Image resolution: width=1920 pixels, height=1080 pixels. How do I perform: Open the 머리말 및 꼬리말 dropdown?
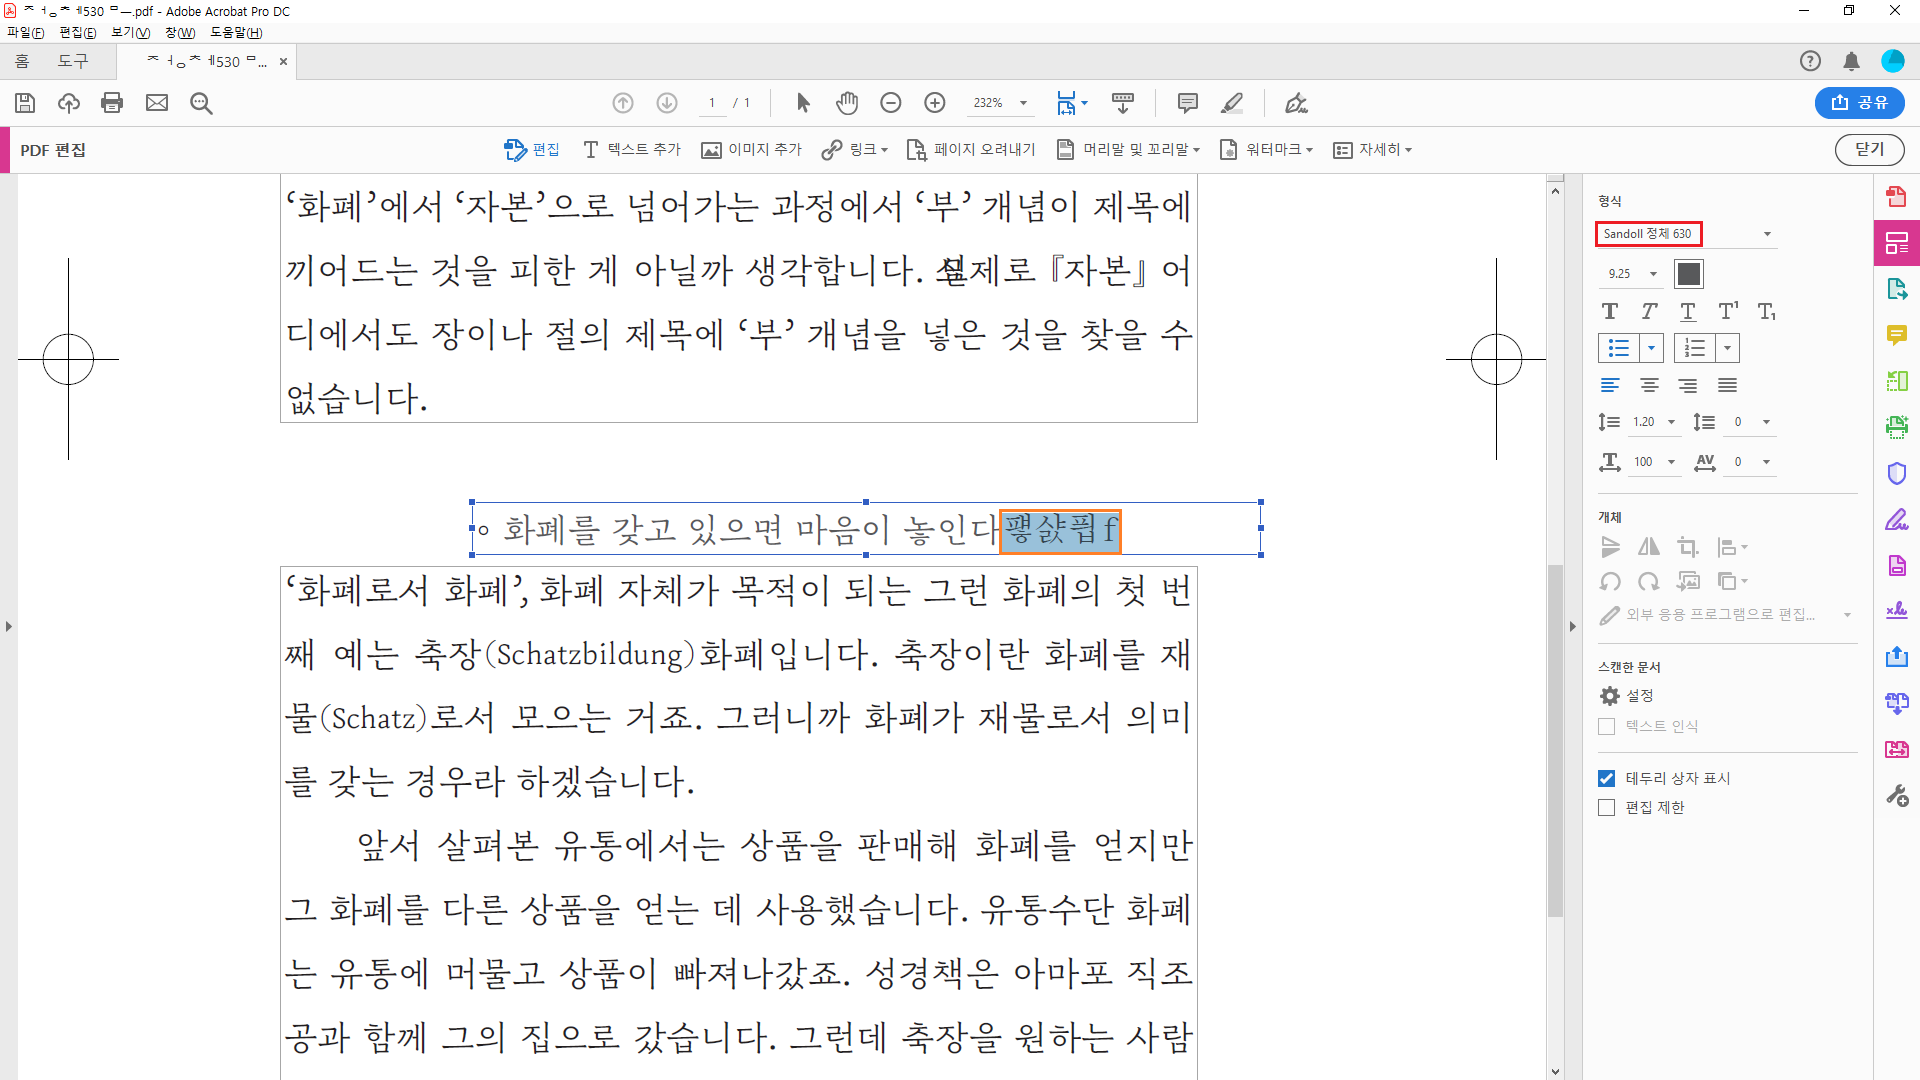pos(1129,150)
